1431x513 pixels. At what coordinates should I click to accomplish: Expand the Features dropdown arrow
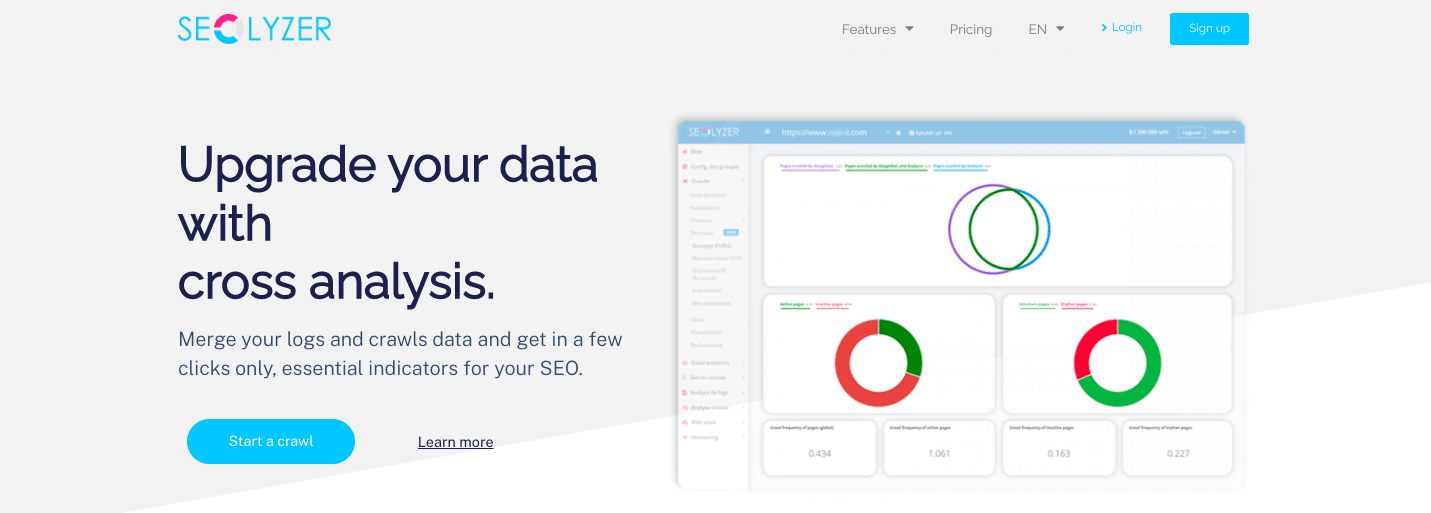tap(909, 29)
